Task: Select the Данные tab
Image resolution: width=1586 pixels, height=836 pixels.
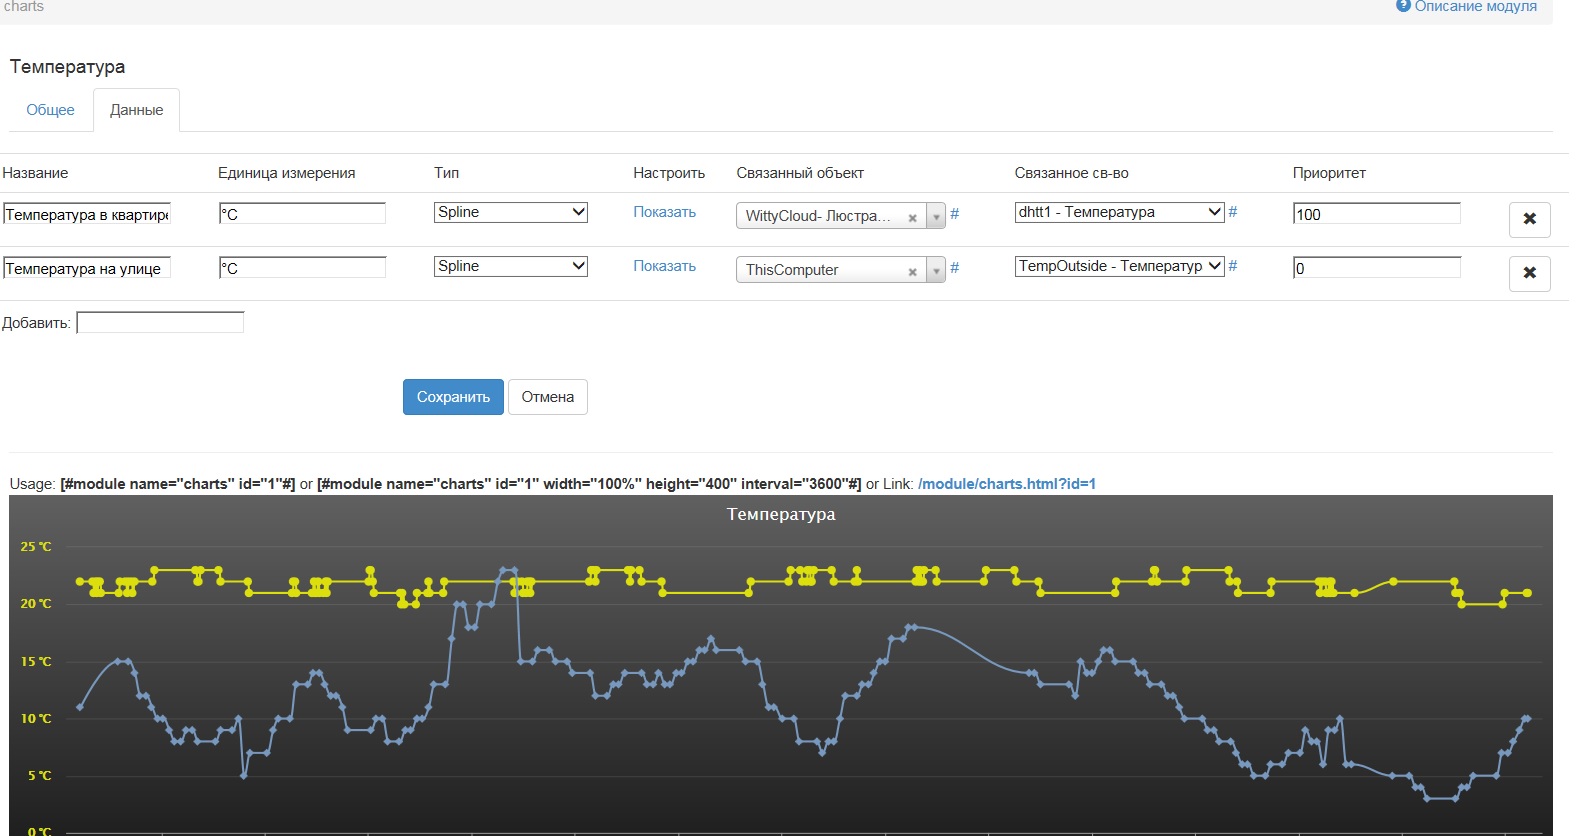Action: coord(136,110)
